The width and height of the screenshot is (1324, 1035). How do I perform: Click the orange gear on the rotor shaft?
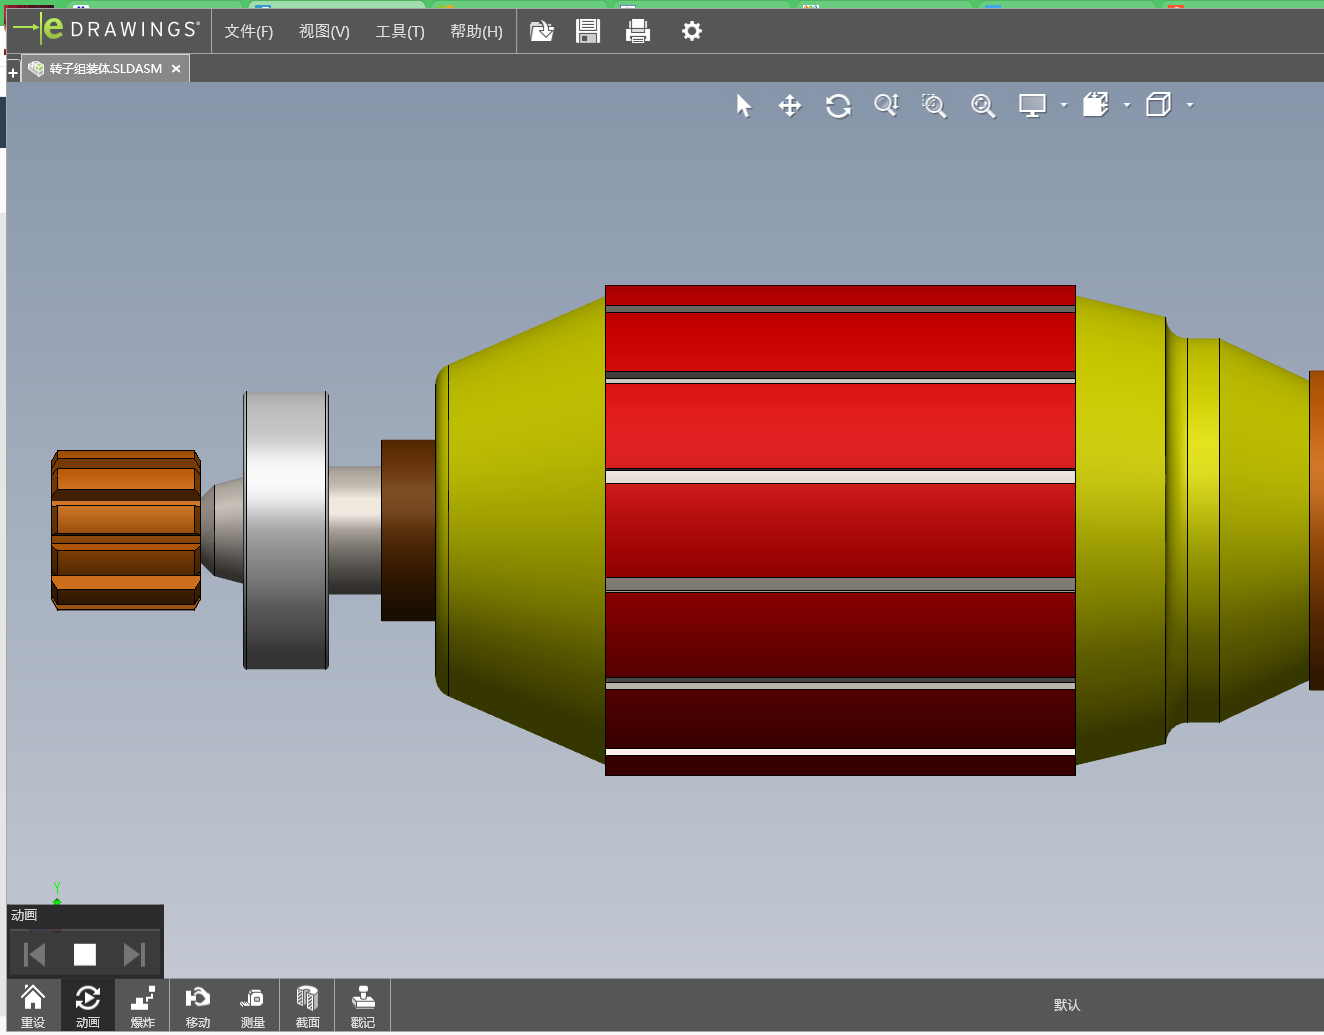click(126, 530)
